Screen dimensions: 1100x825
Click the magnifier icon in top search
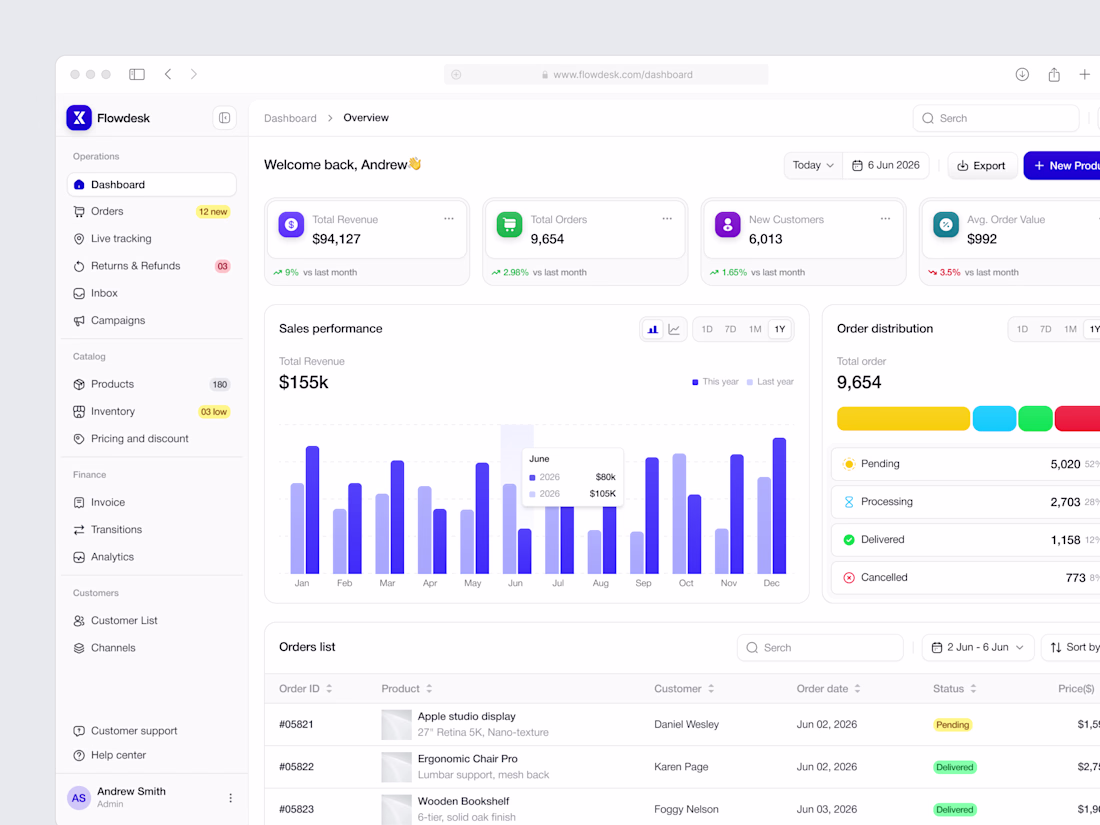[x=927, y=119]
